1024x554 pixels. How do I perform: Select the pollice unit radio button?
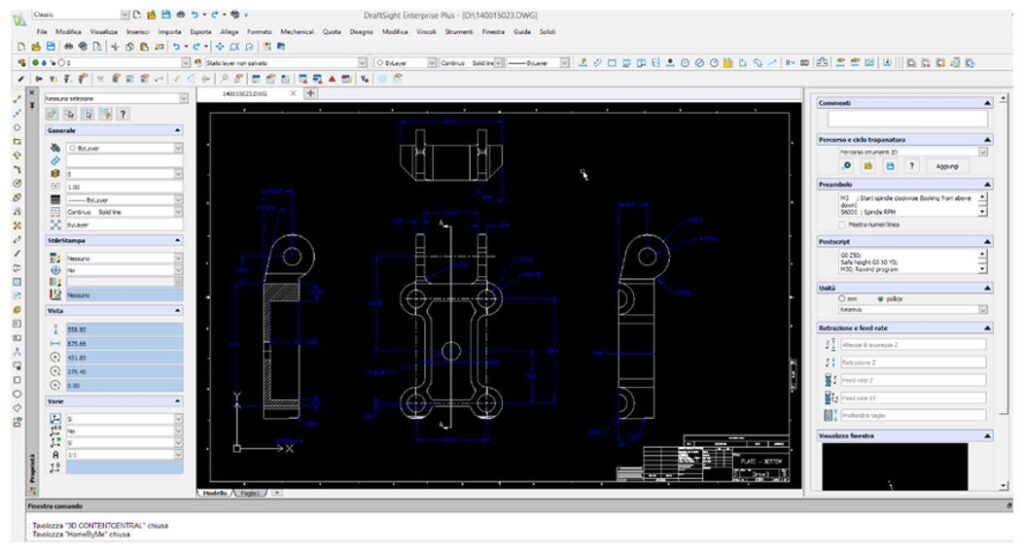click(880, 299)
